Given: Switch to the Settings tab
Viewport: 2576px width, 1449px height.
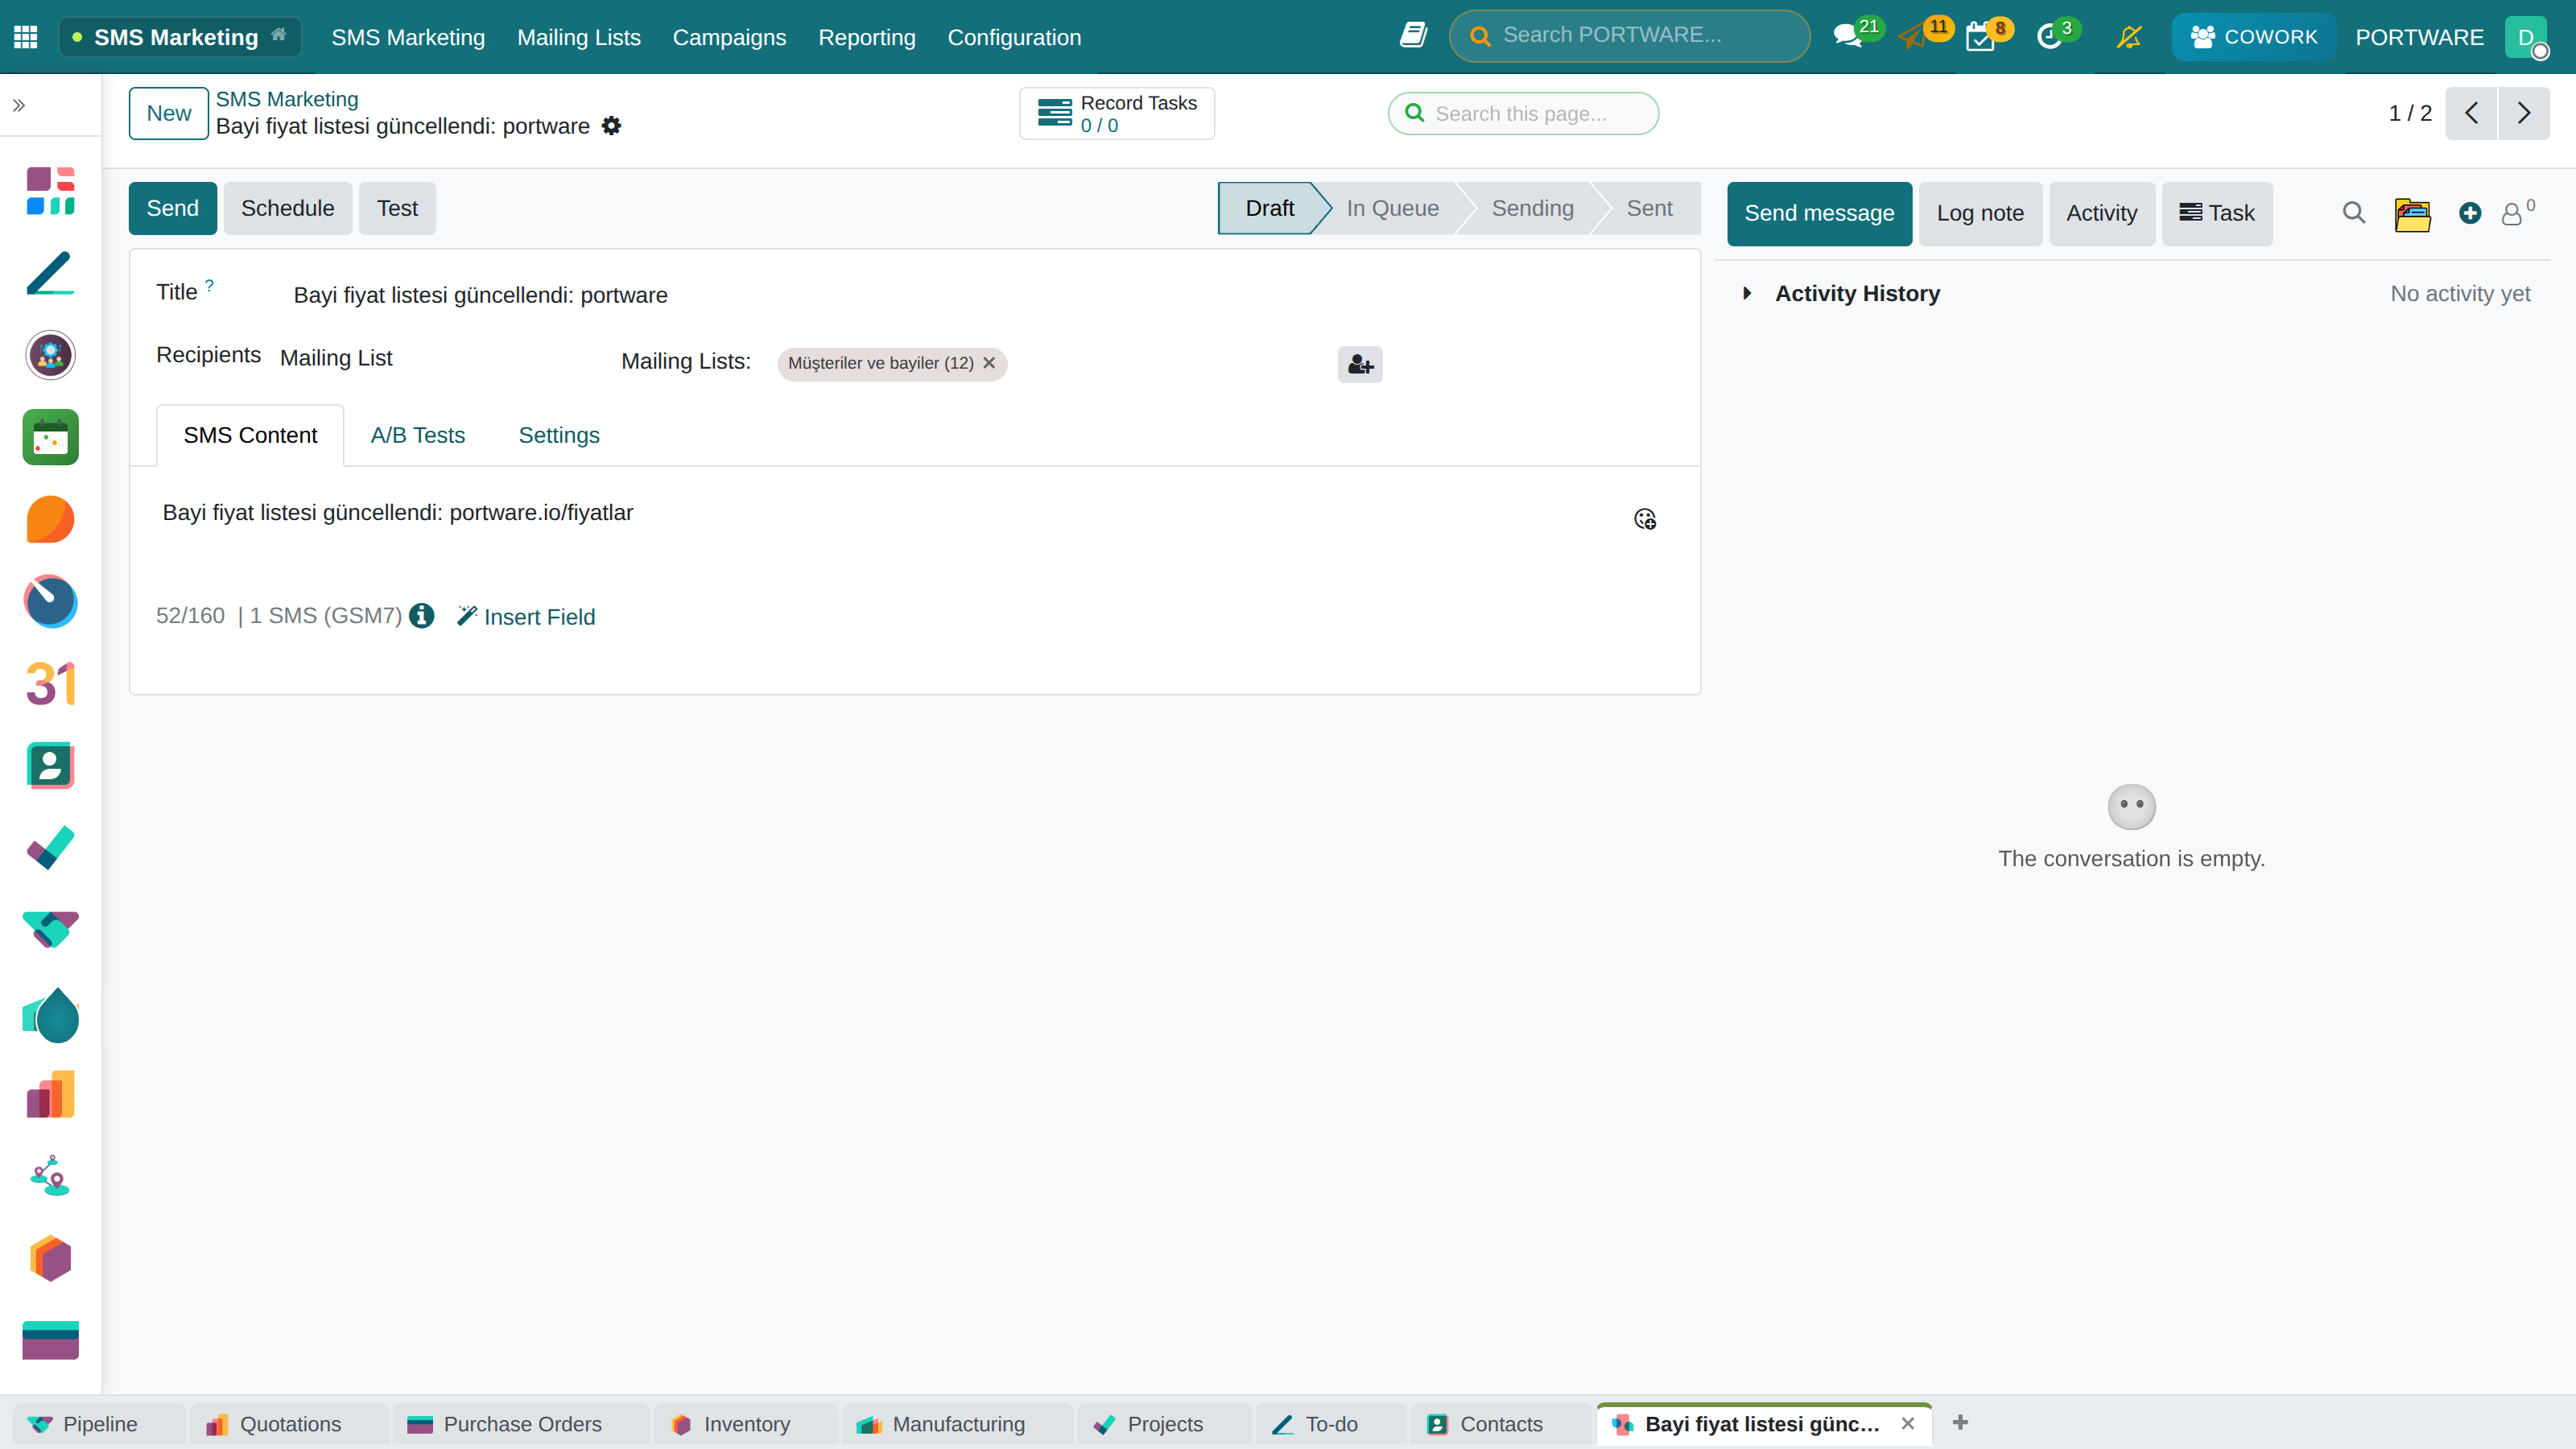Looking at the screenshot, I should 559,435.
